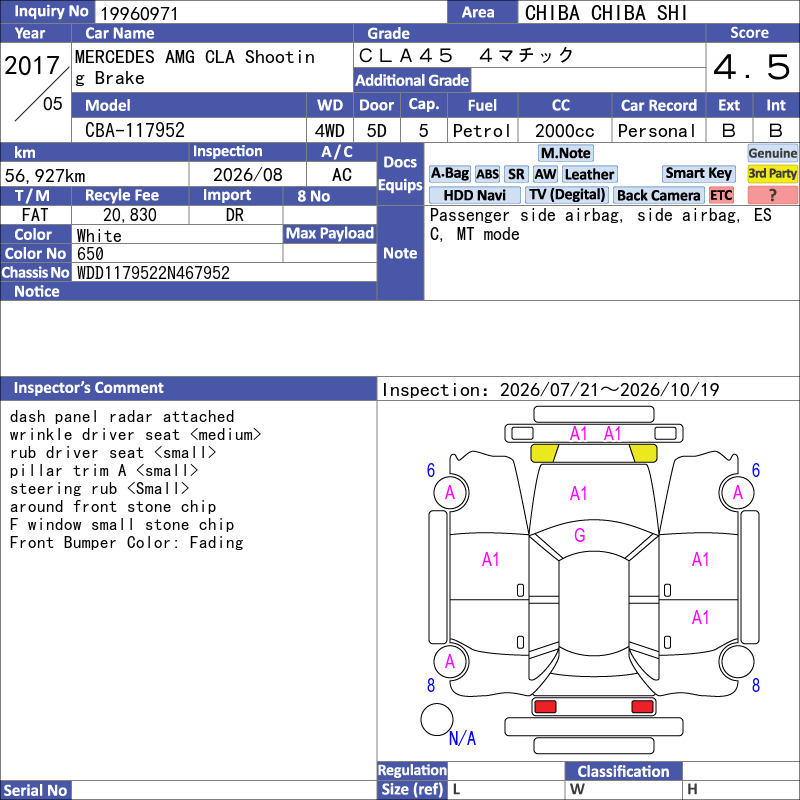Click the M.Note docs badge

[x=565, y=153]
